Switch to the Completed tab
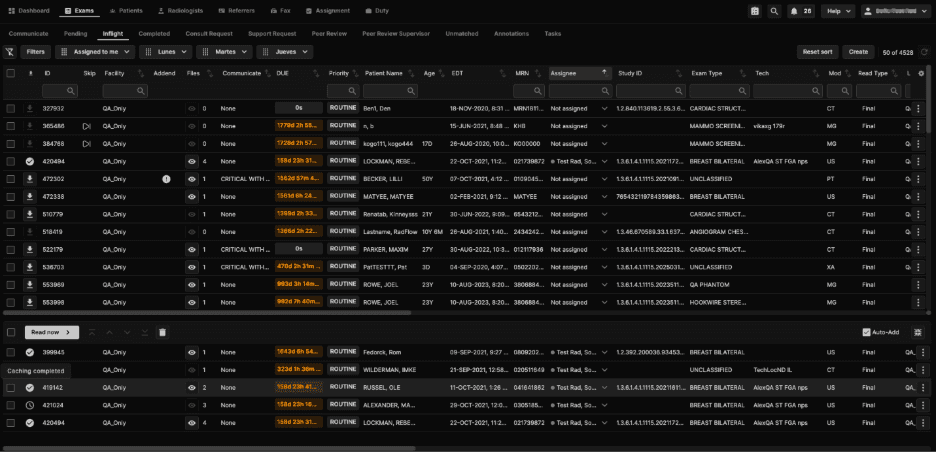Screen dimensions: 936x453 tap(154, 33)
